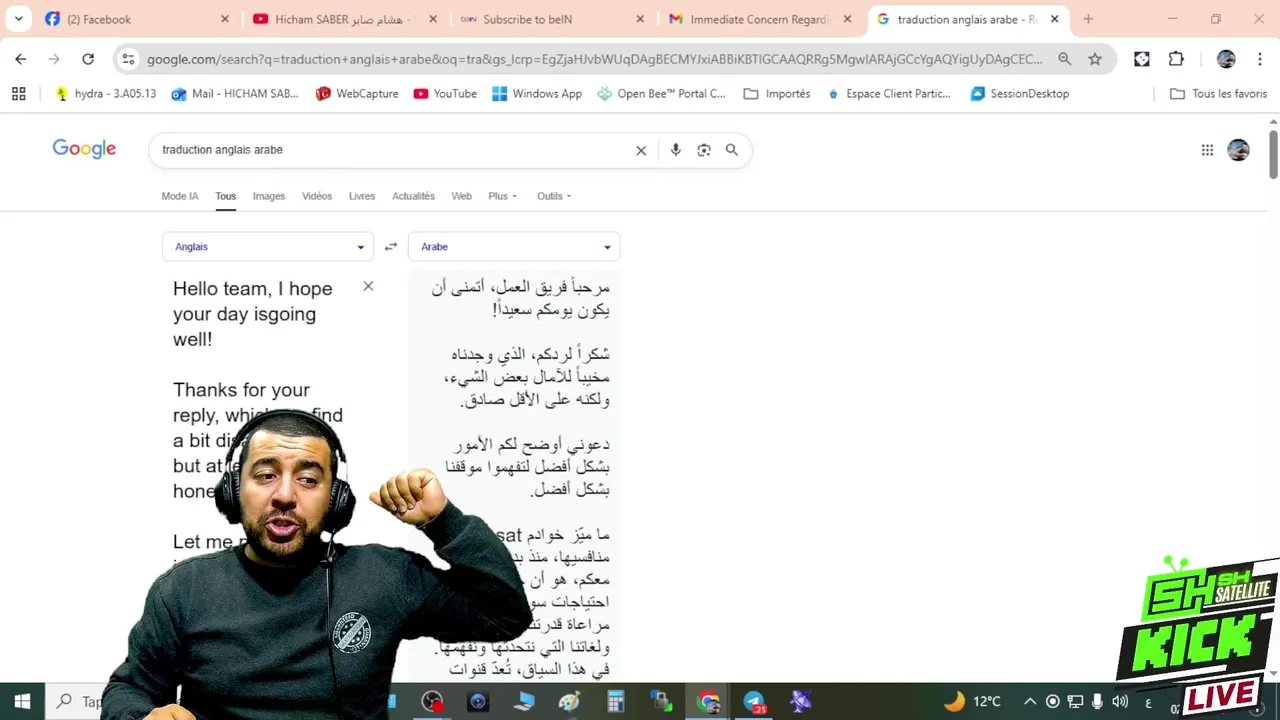Click the address bar URL
This screenshot has height=720, width=1280.
tap(594, 59)
